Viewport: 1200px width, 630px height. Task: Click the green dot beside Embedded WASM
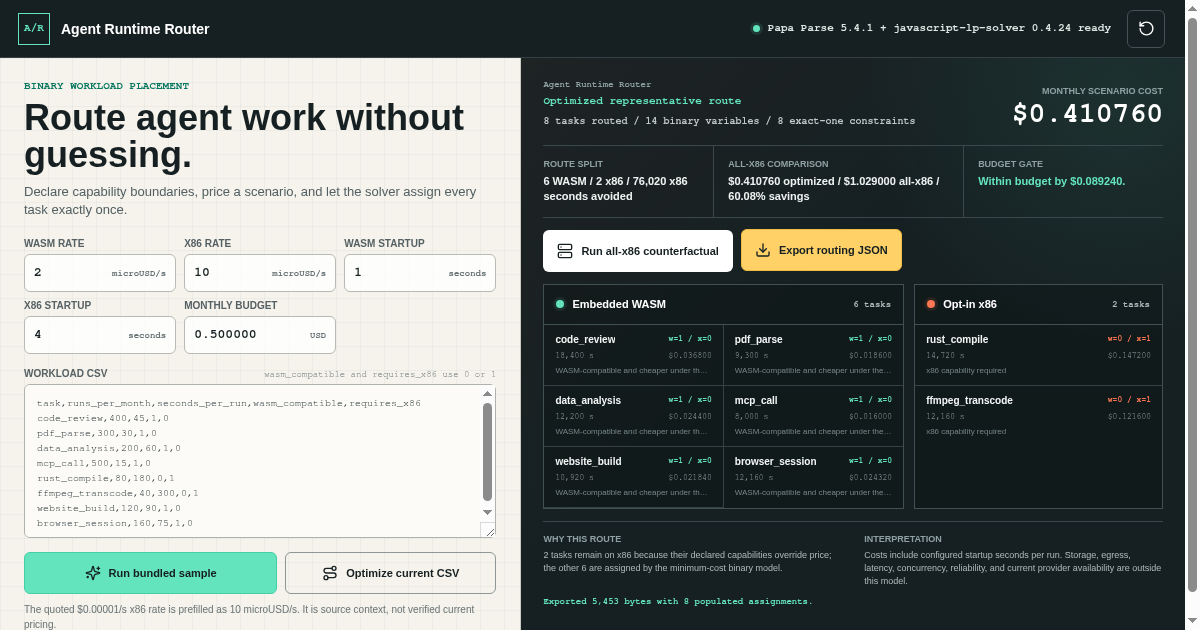click(560, 304)
